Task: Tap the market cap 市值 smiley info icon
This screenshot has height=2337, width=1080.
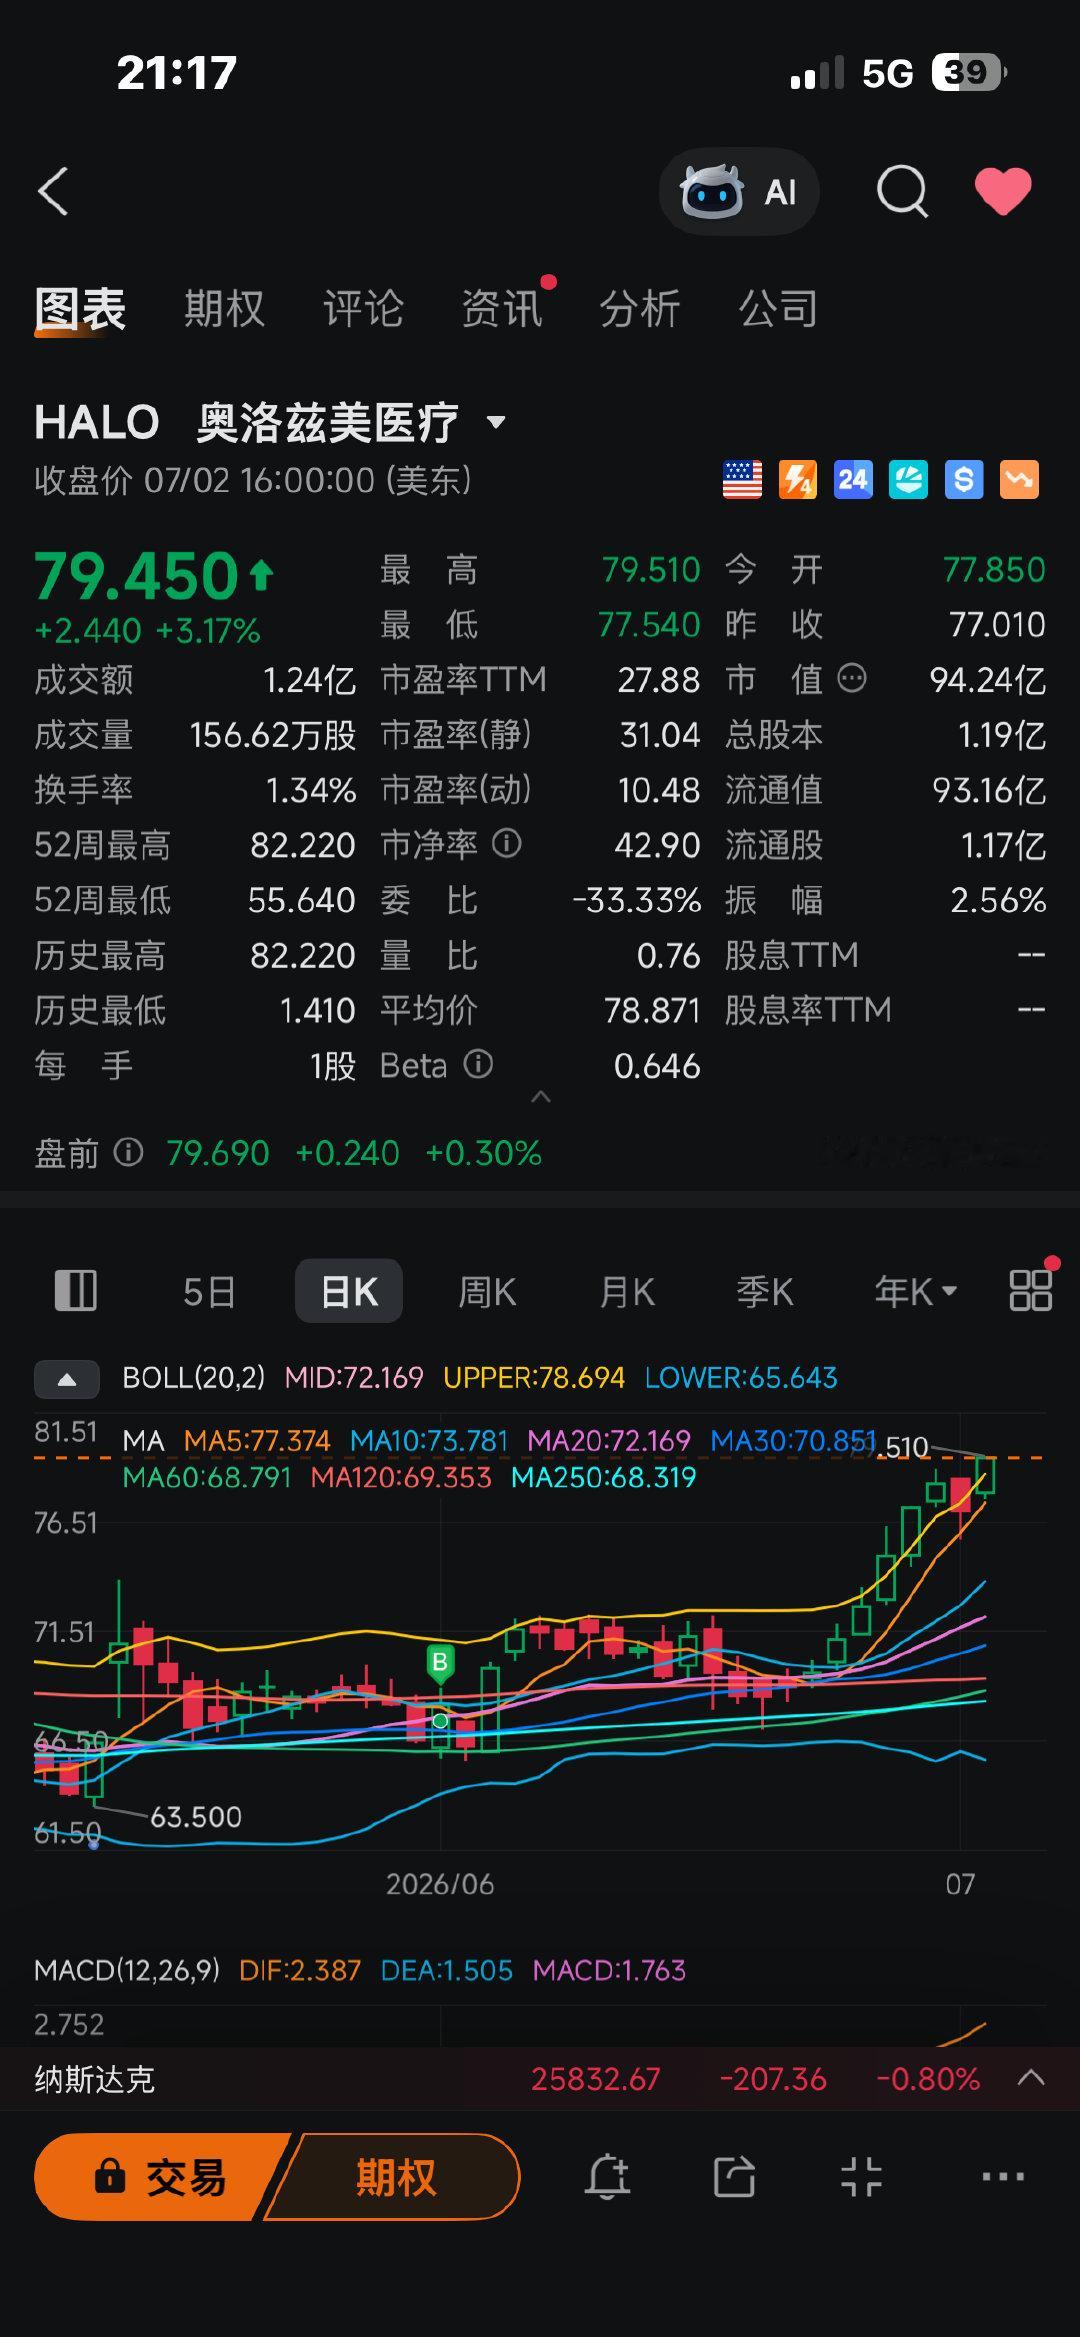Action: click(x=852, y=679)
